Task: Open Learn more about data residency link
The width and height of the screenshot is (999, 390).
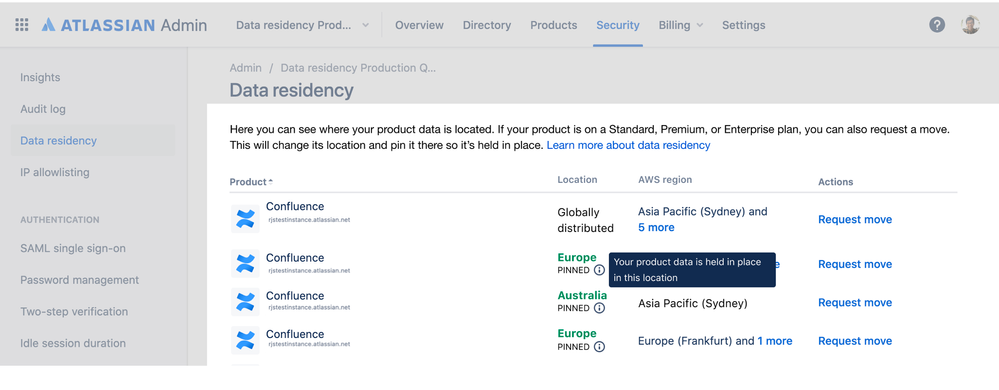Action: (628, 145)
